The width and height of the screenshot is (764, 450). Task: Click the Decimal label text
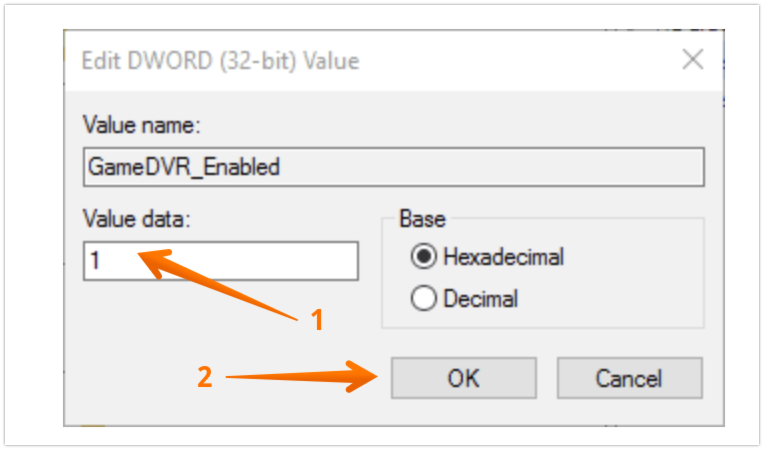[481, 298]
